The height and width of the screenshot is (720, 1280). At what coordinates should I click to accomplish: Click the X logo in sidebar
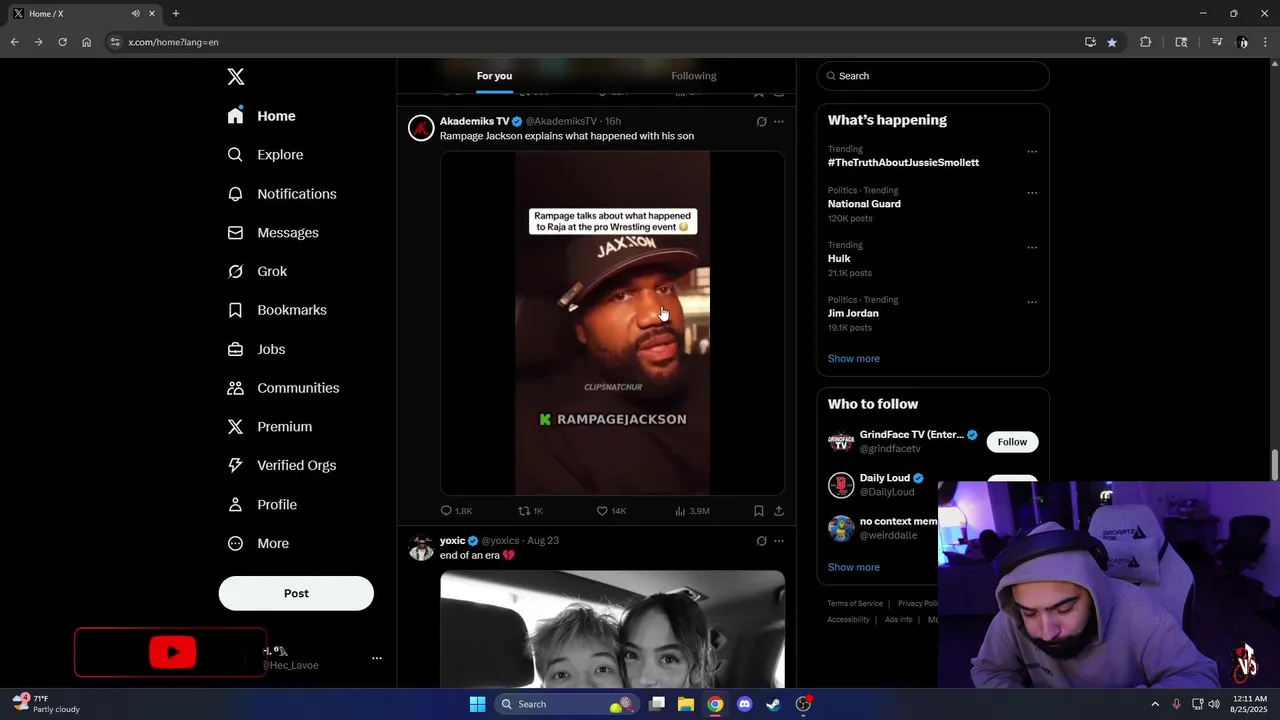click(235, 77)
